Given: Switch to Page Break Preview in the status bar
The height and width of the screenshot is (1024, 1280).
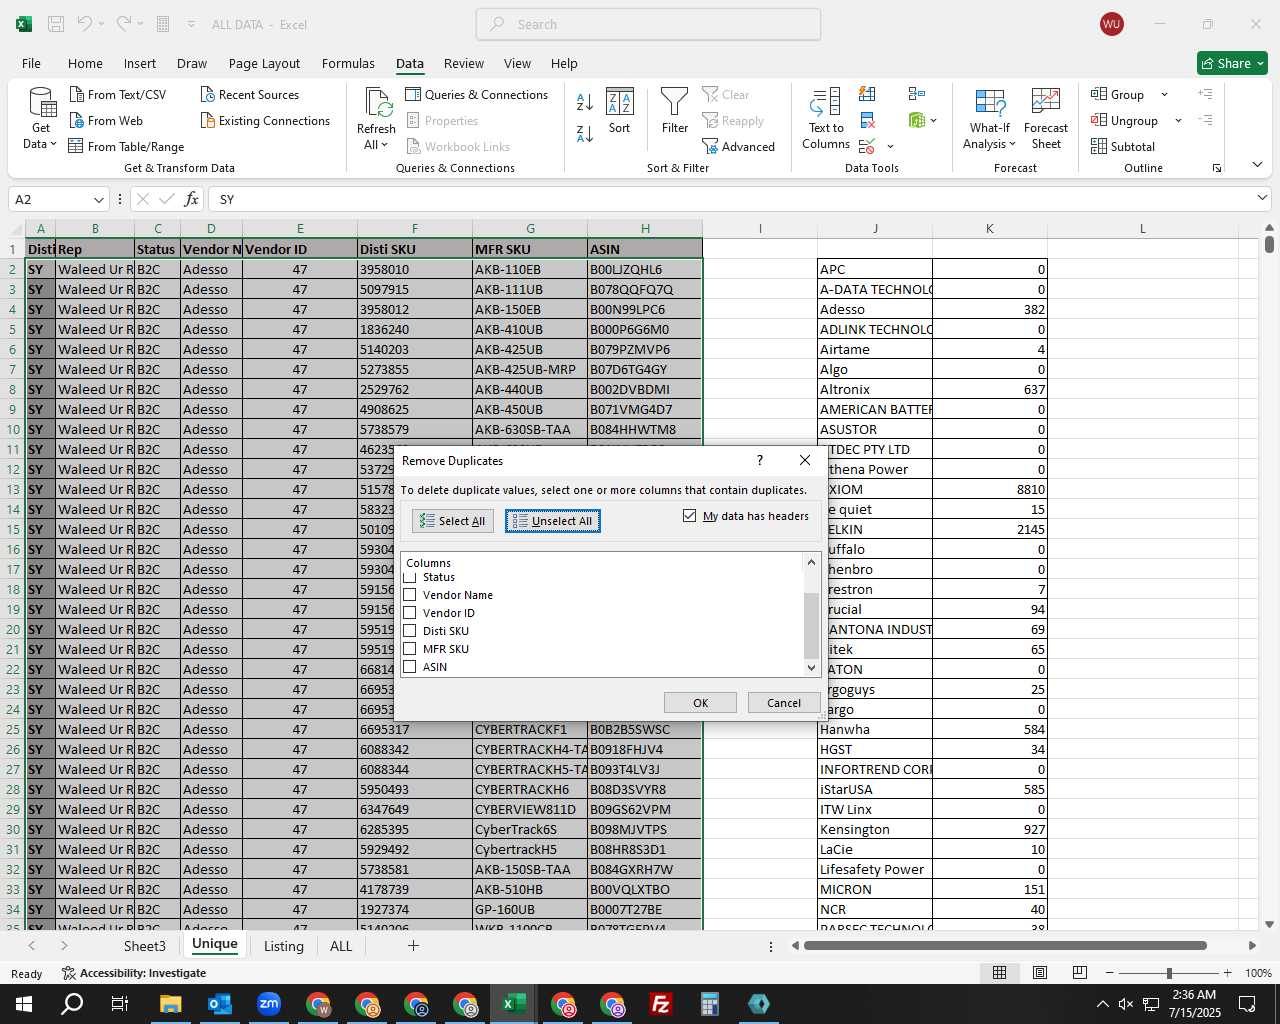Looking at the screenshot, I should pos(1079,973).
